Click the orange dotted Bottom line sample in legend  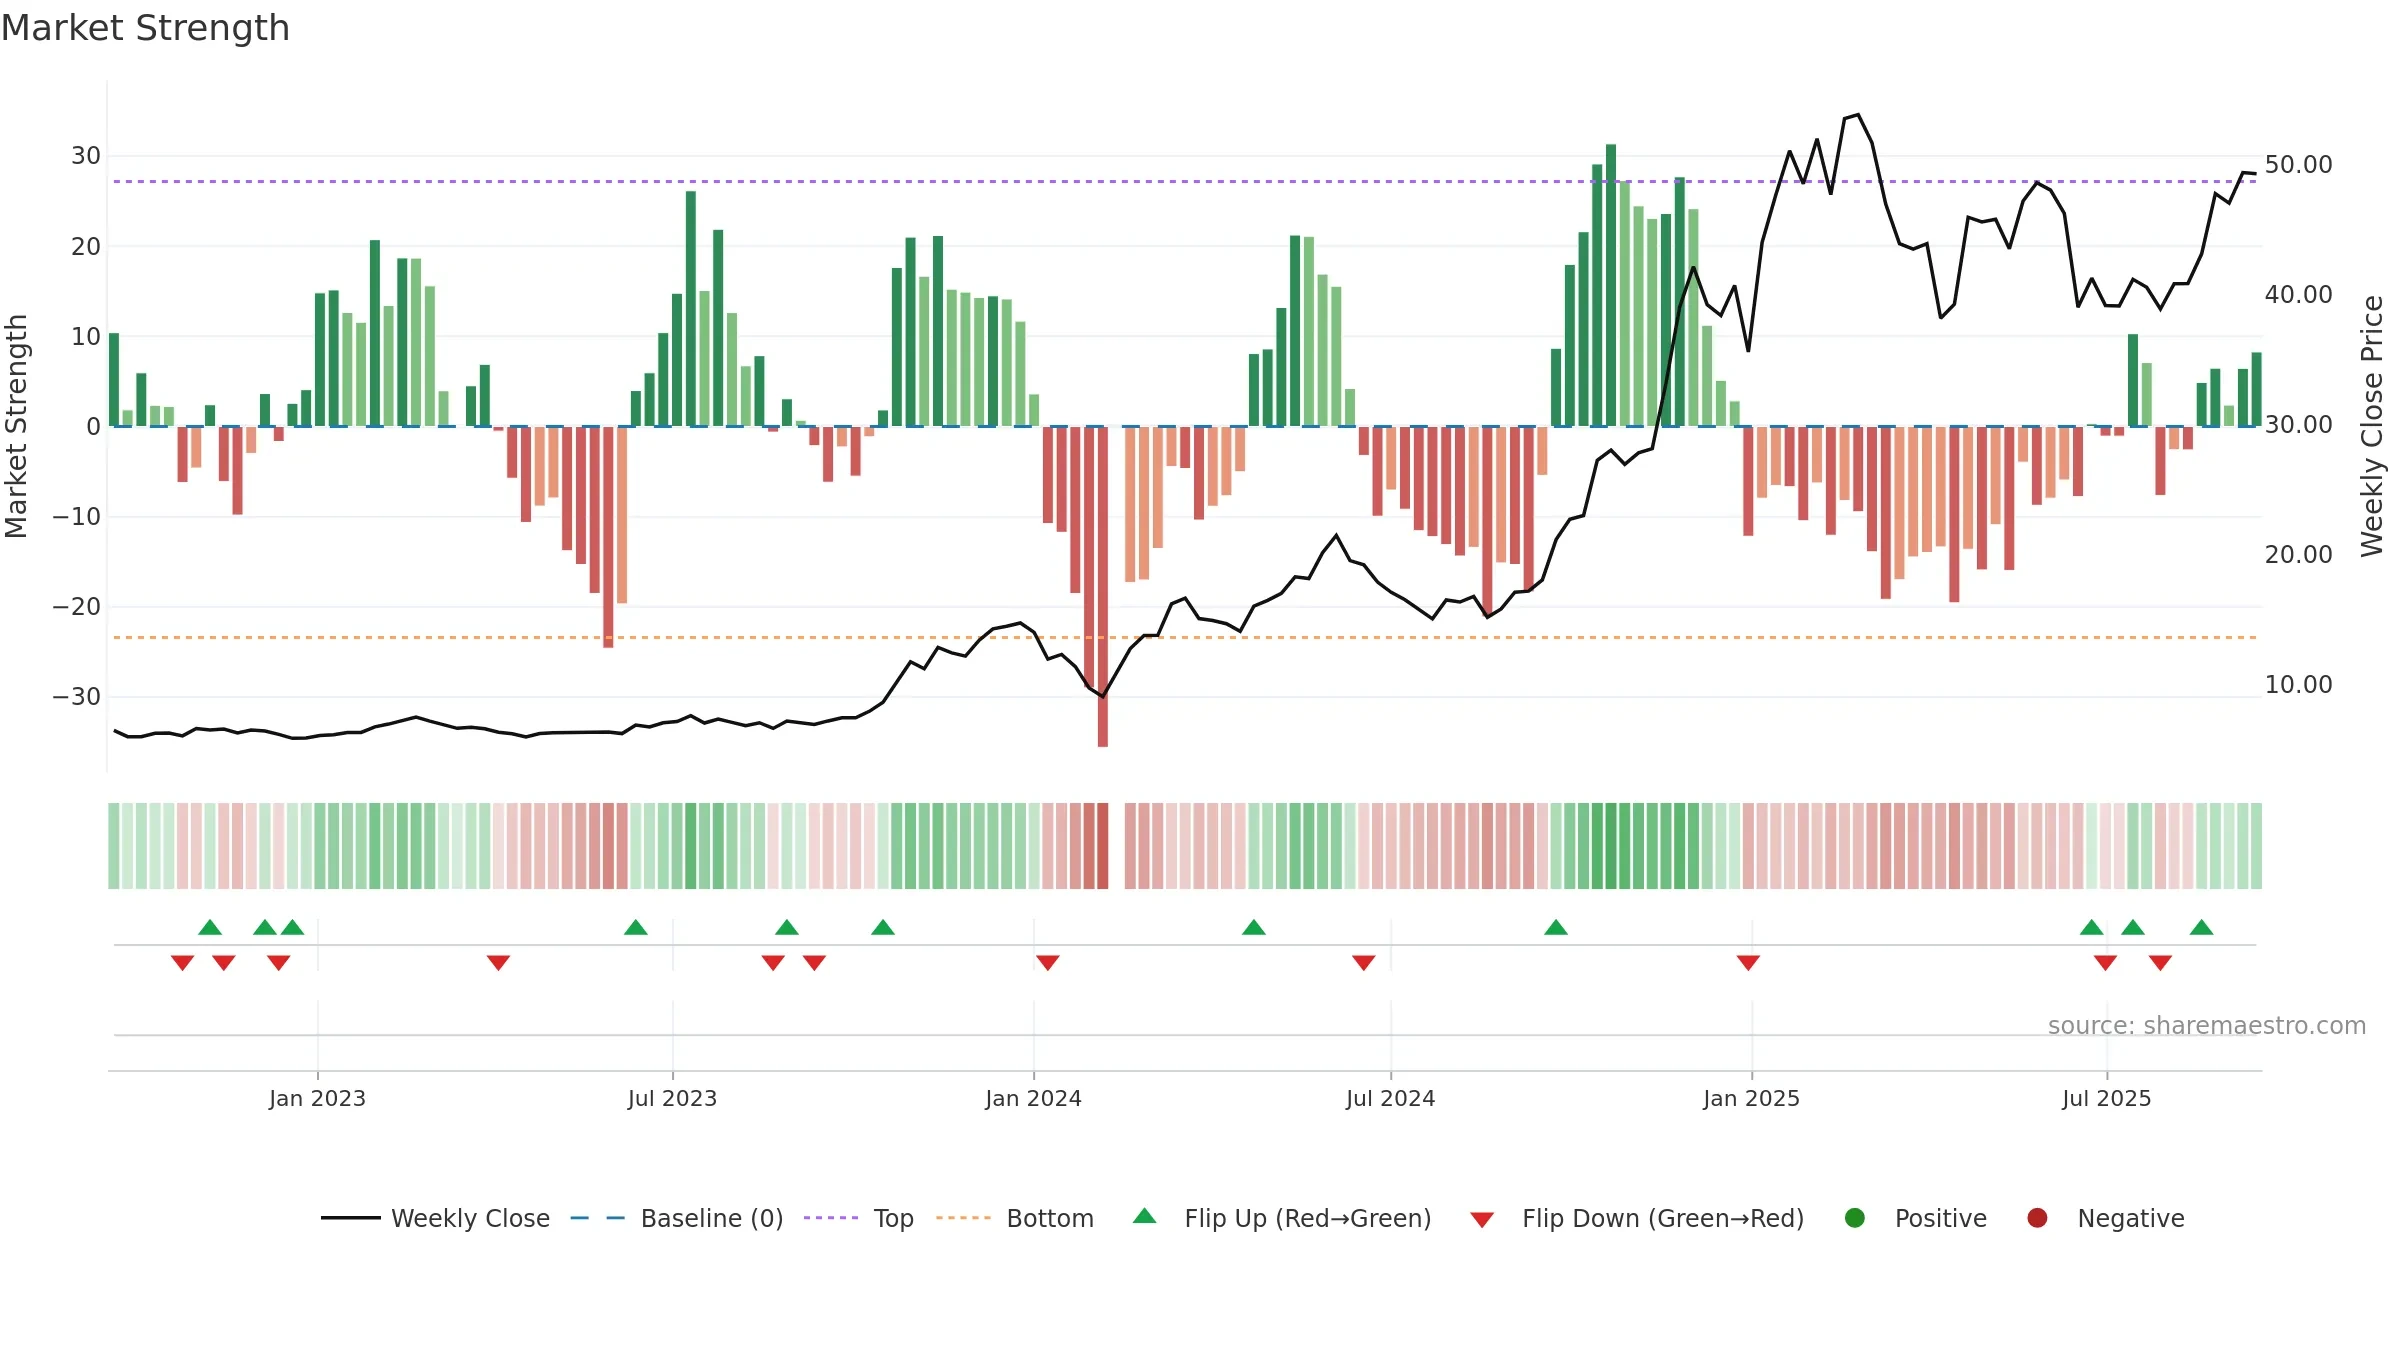click(963, 1218)
